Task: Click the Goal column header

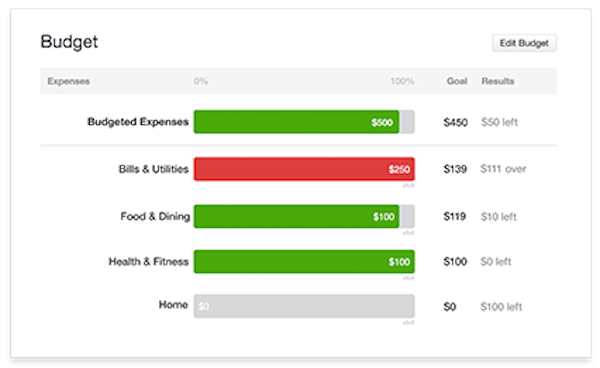Action: point(457,81)
